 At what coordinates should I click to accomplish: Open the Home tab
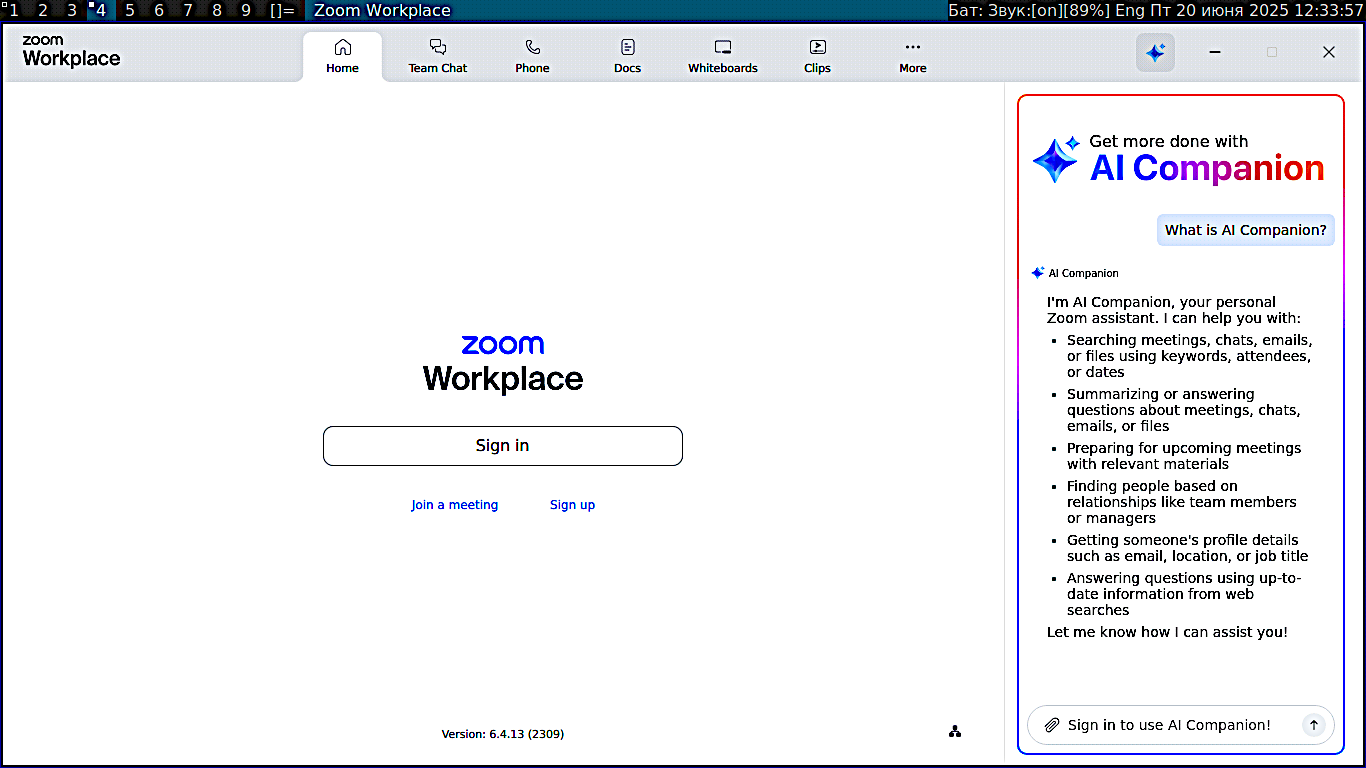tap(342, 57)
